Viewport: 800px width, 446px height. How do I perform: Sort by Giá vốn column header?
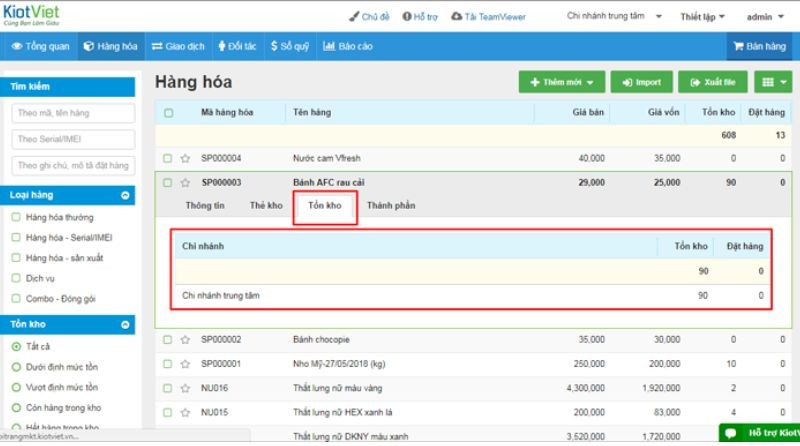pos(663,112)
